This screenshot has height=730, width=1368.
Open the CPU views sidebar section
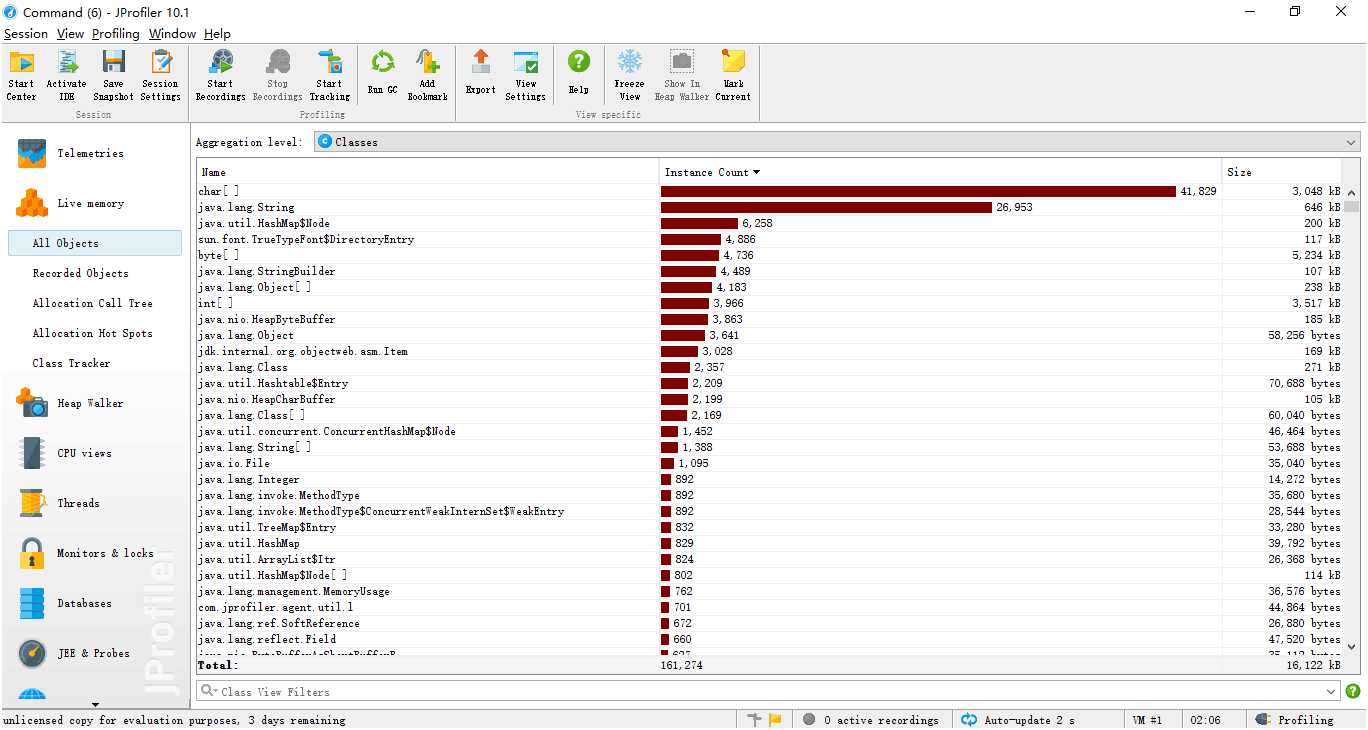pyautogui.click(x=92, y=453)
